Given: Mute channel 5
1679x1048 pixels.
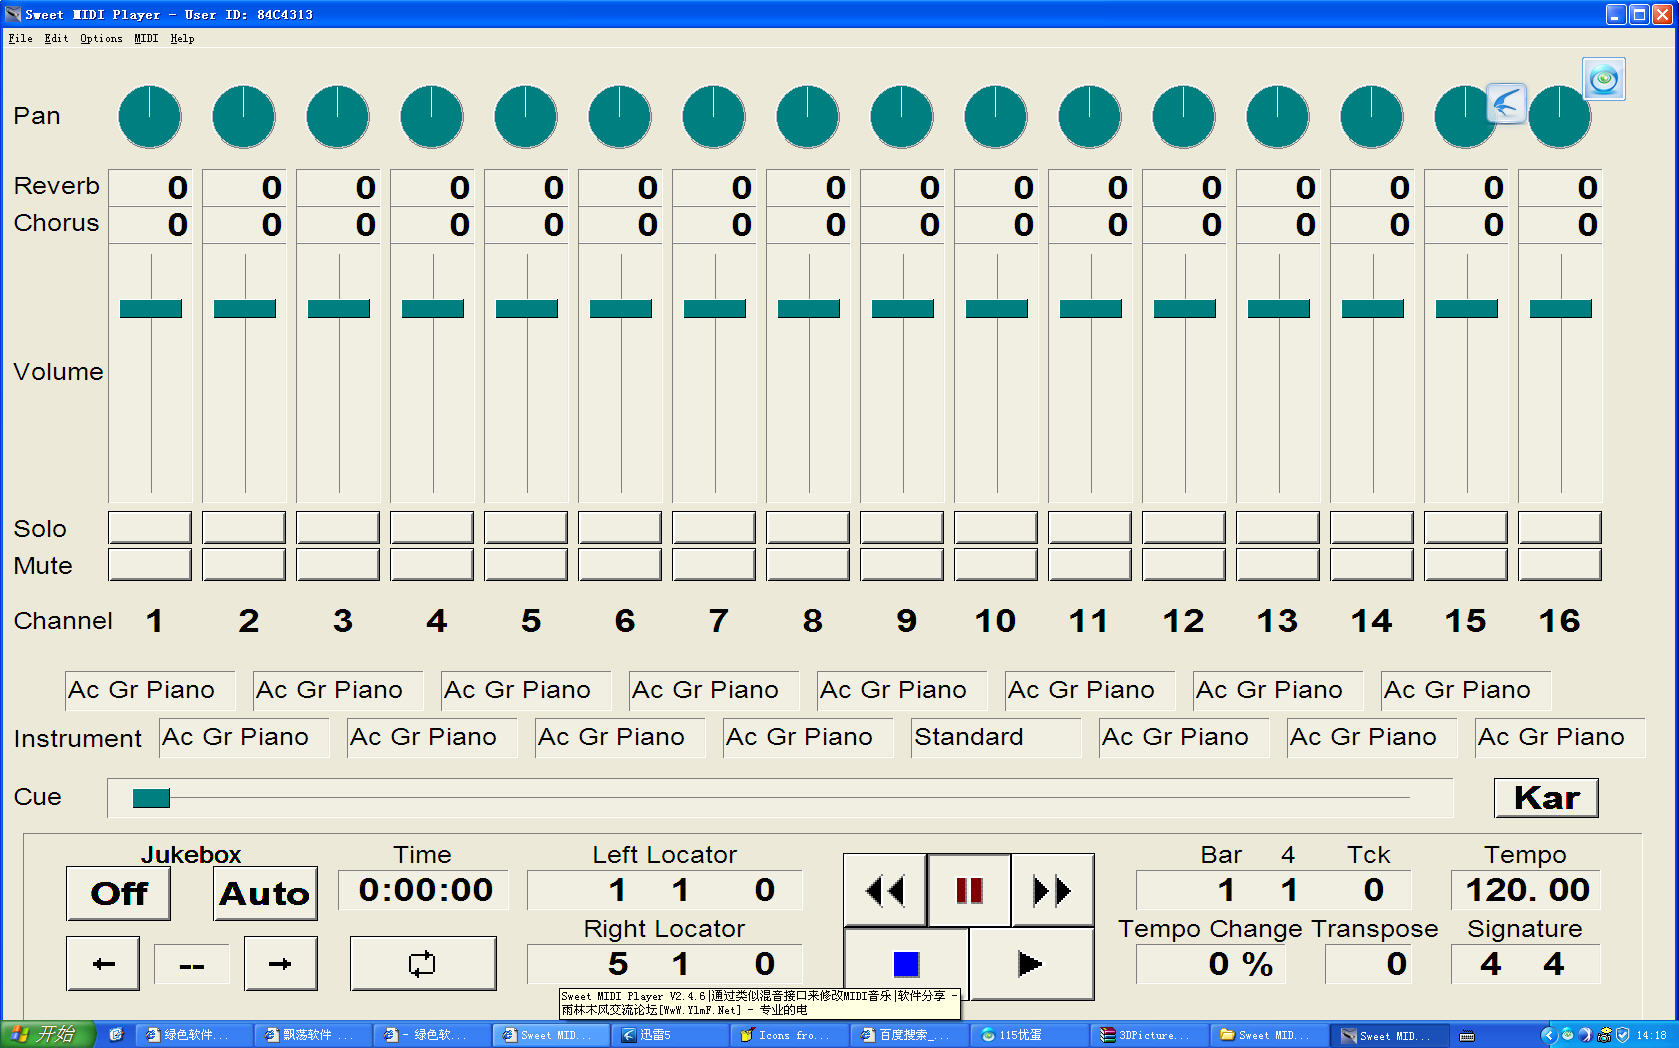Looking at the screenshot, I should [526, 565].
